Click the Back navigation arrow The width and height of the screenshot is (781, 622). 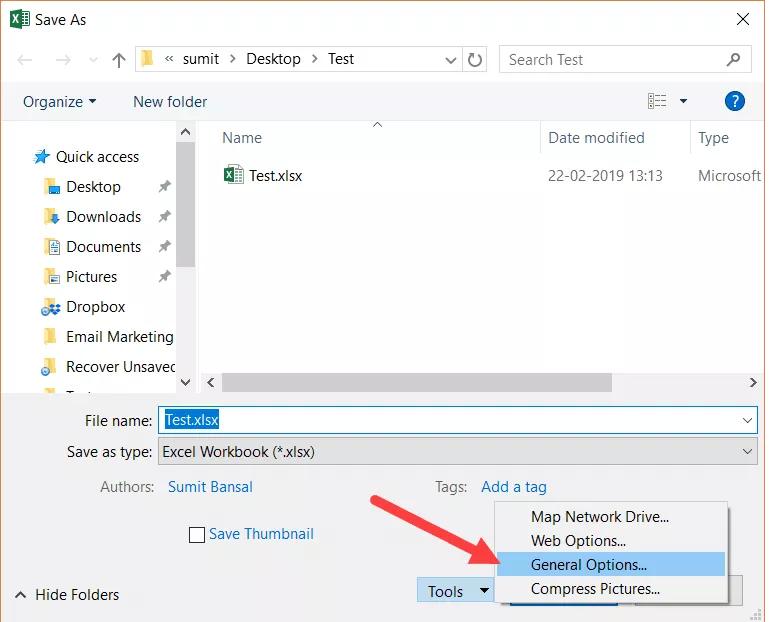24,60
